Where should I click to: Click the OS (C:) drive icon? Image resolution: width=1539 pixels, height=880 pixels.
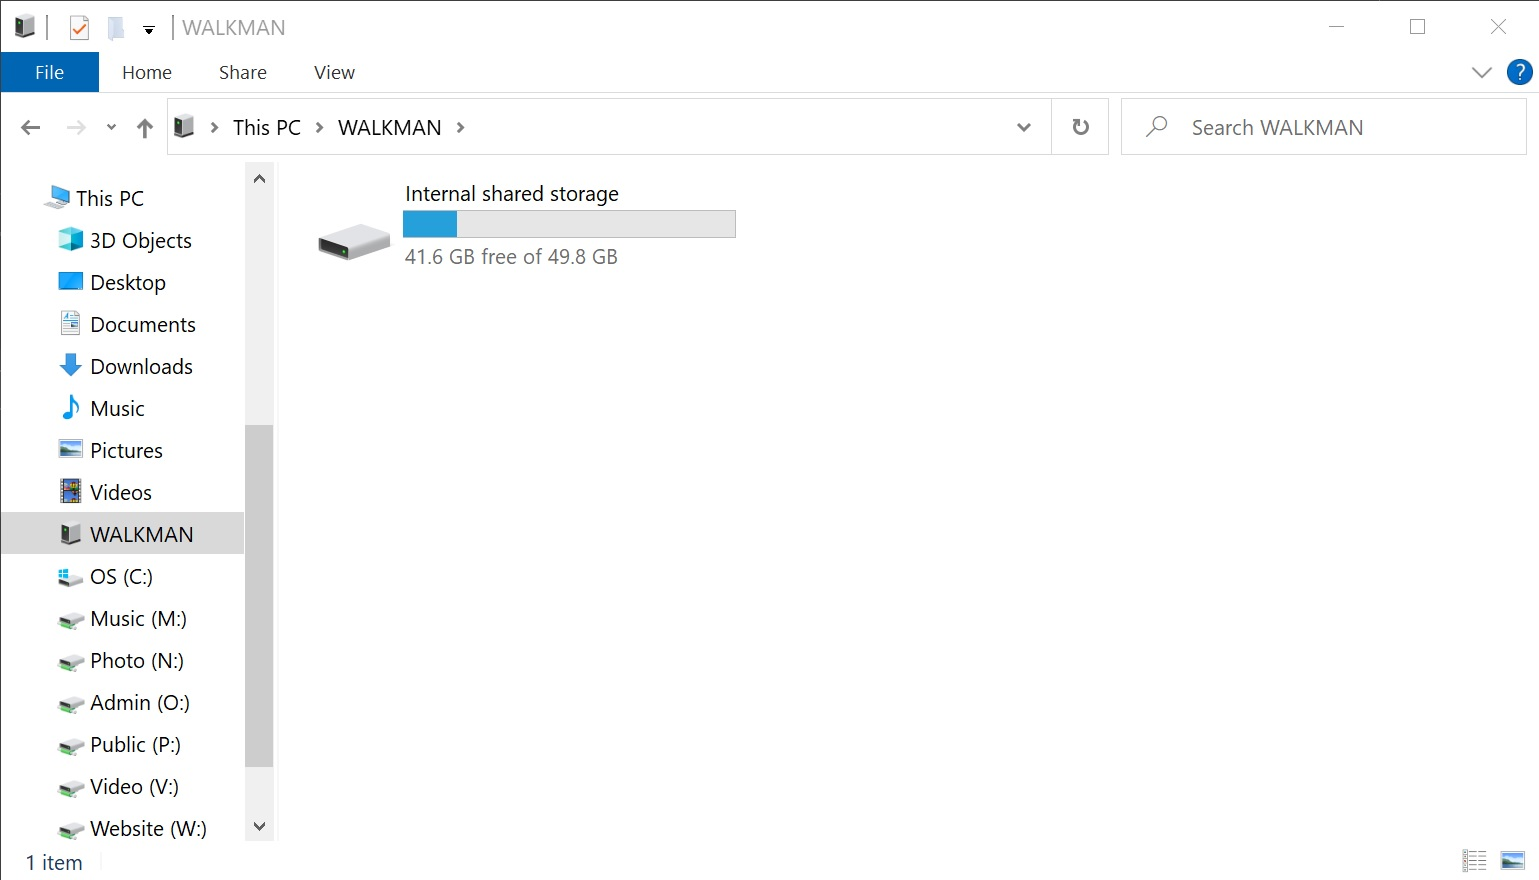click(70, 577)
